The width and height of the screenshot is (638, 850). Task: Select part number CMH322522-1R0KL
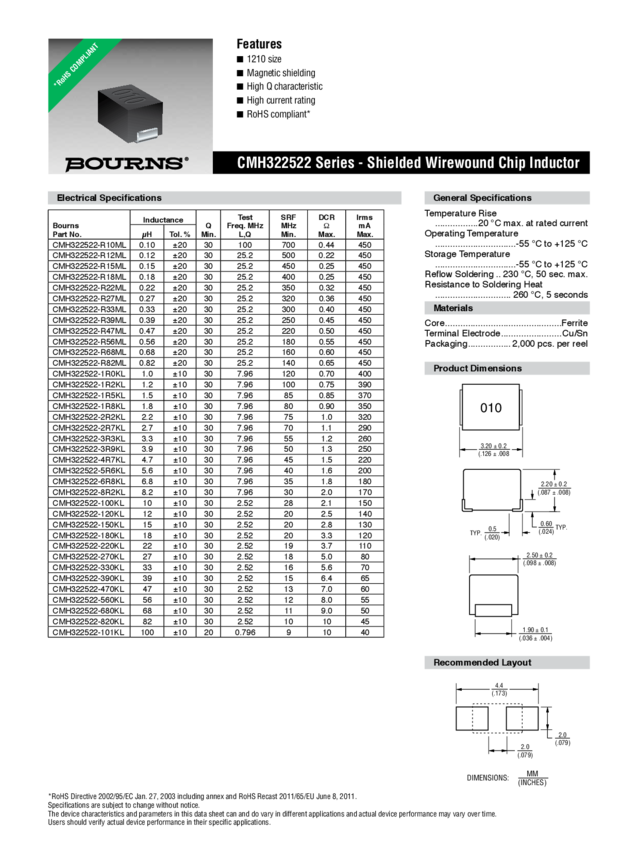click(x=88, y=374)
